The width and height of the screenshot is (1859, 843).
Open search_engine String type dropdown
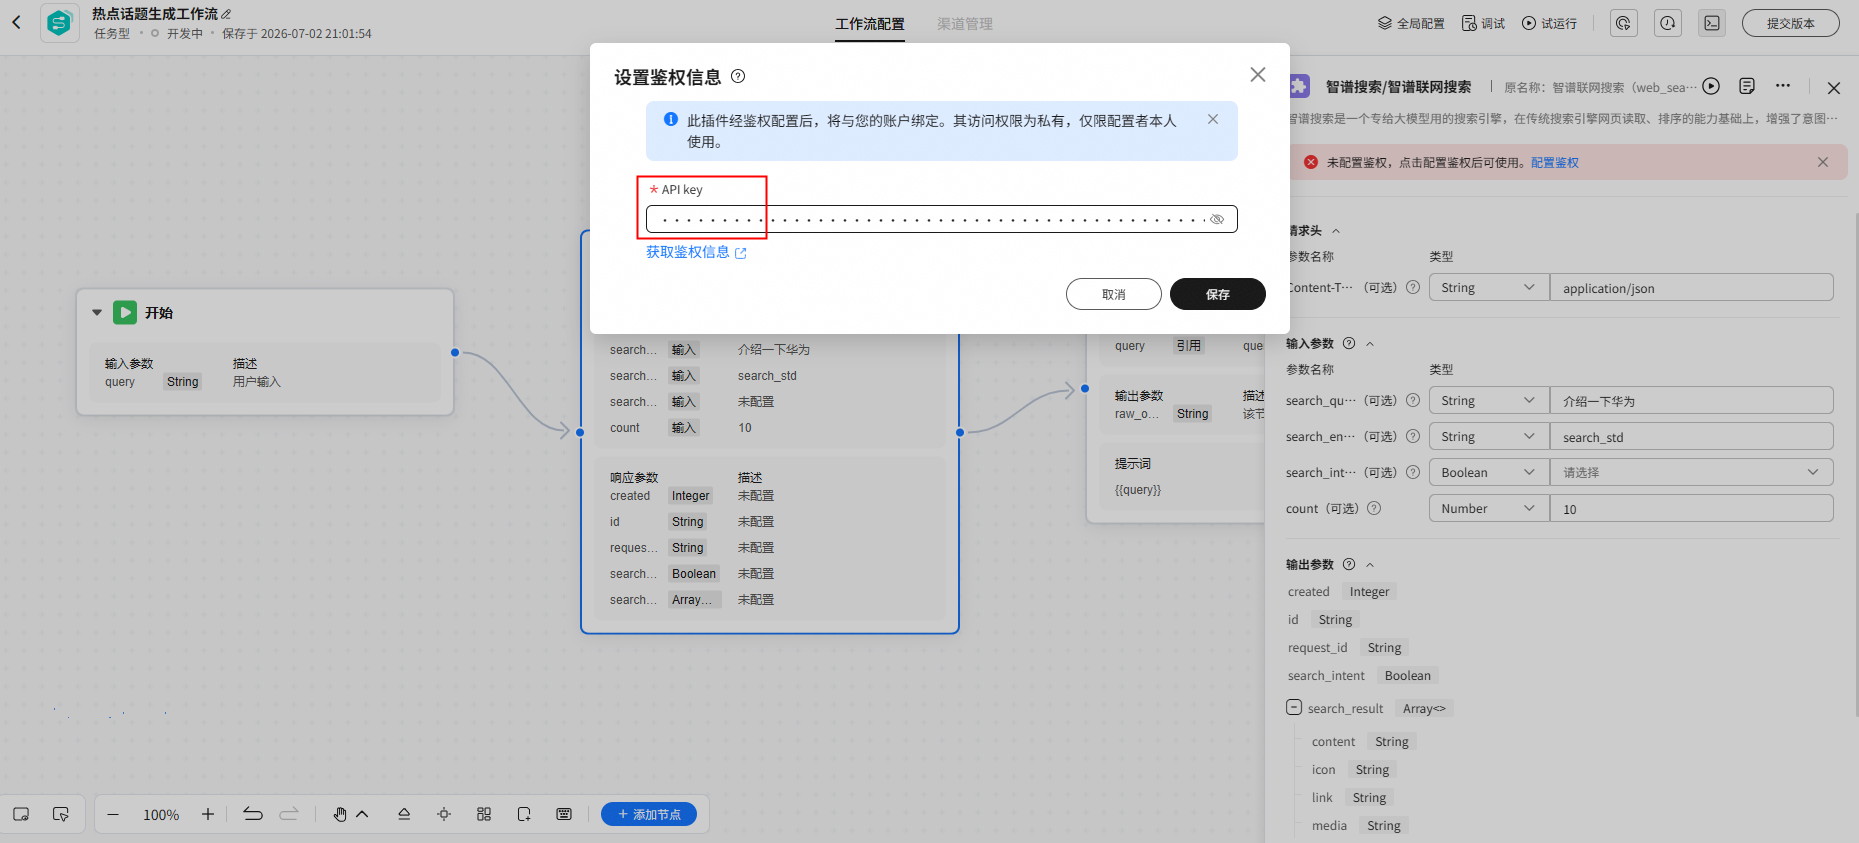click(1489, 437)
